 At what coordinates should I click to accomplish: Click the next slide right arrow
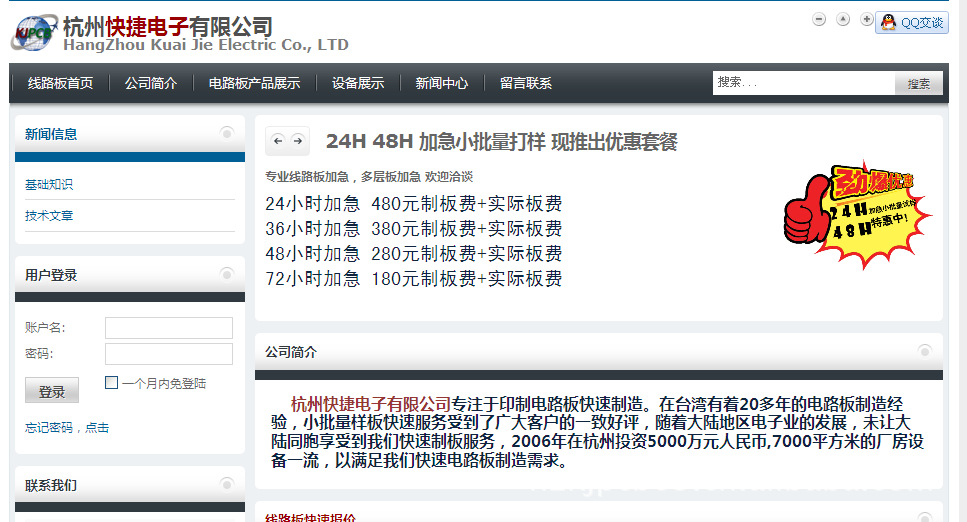point(297,141)
